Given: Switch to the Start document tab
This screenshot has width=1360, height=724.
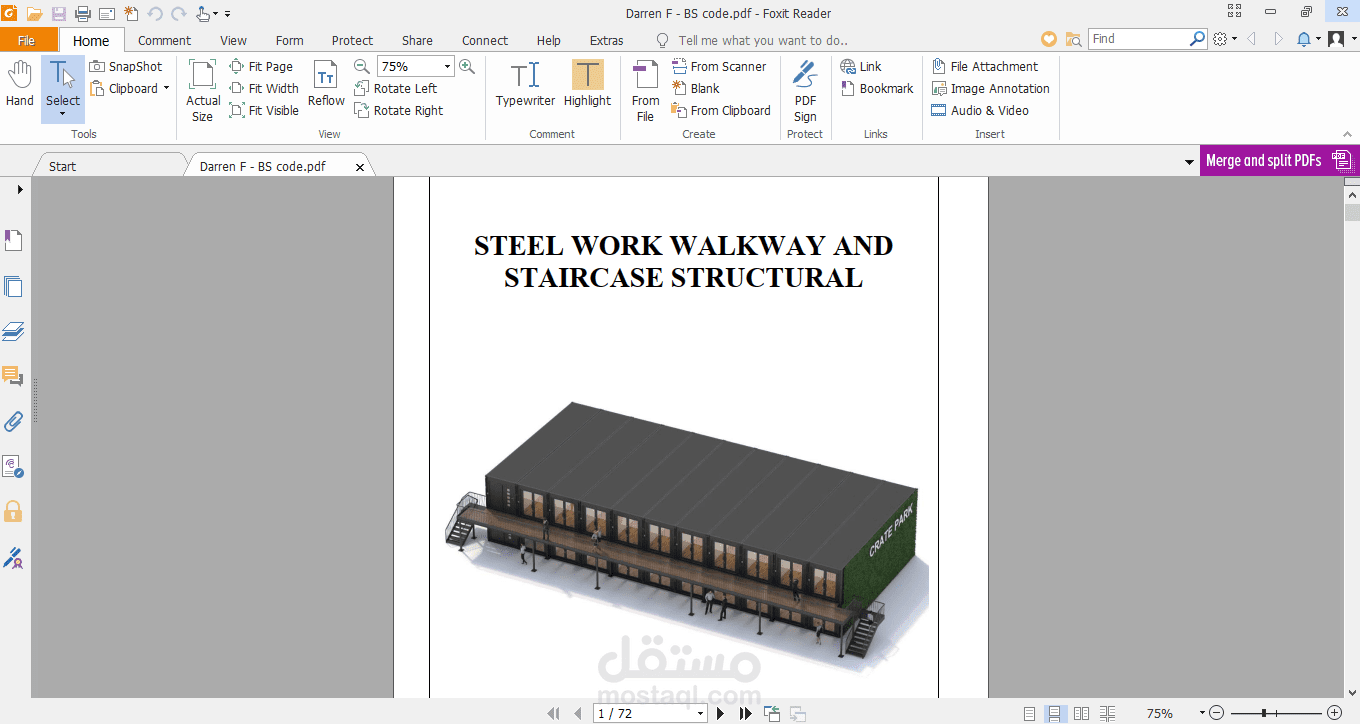Looking at the screenshot, I should tap(62, 166).
